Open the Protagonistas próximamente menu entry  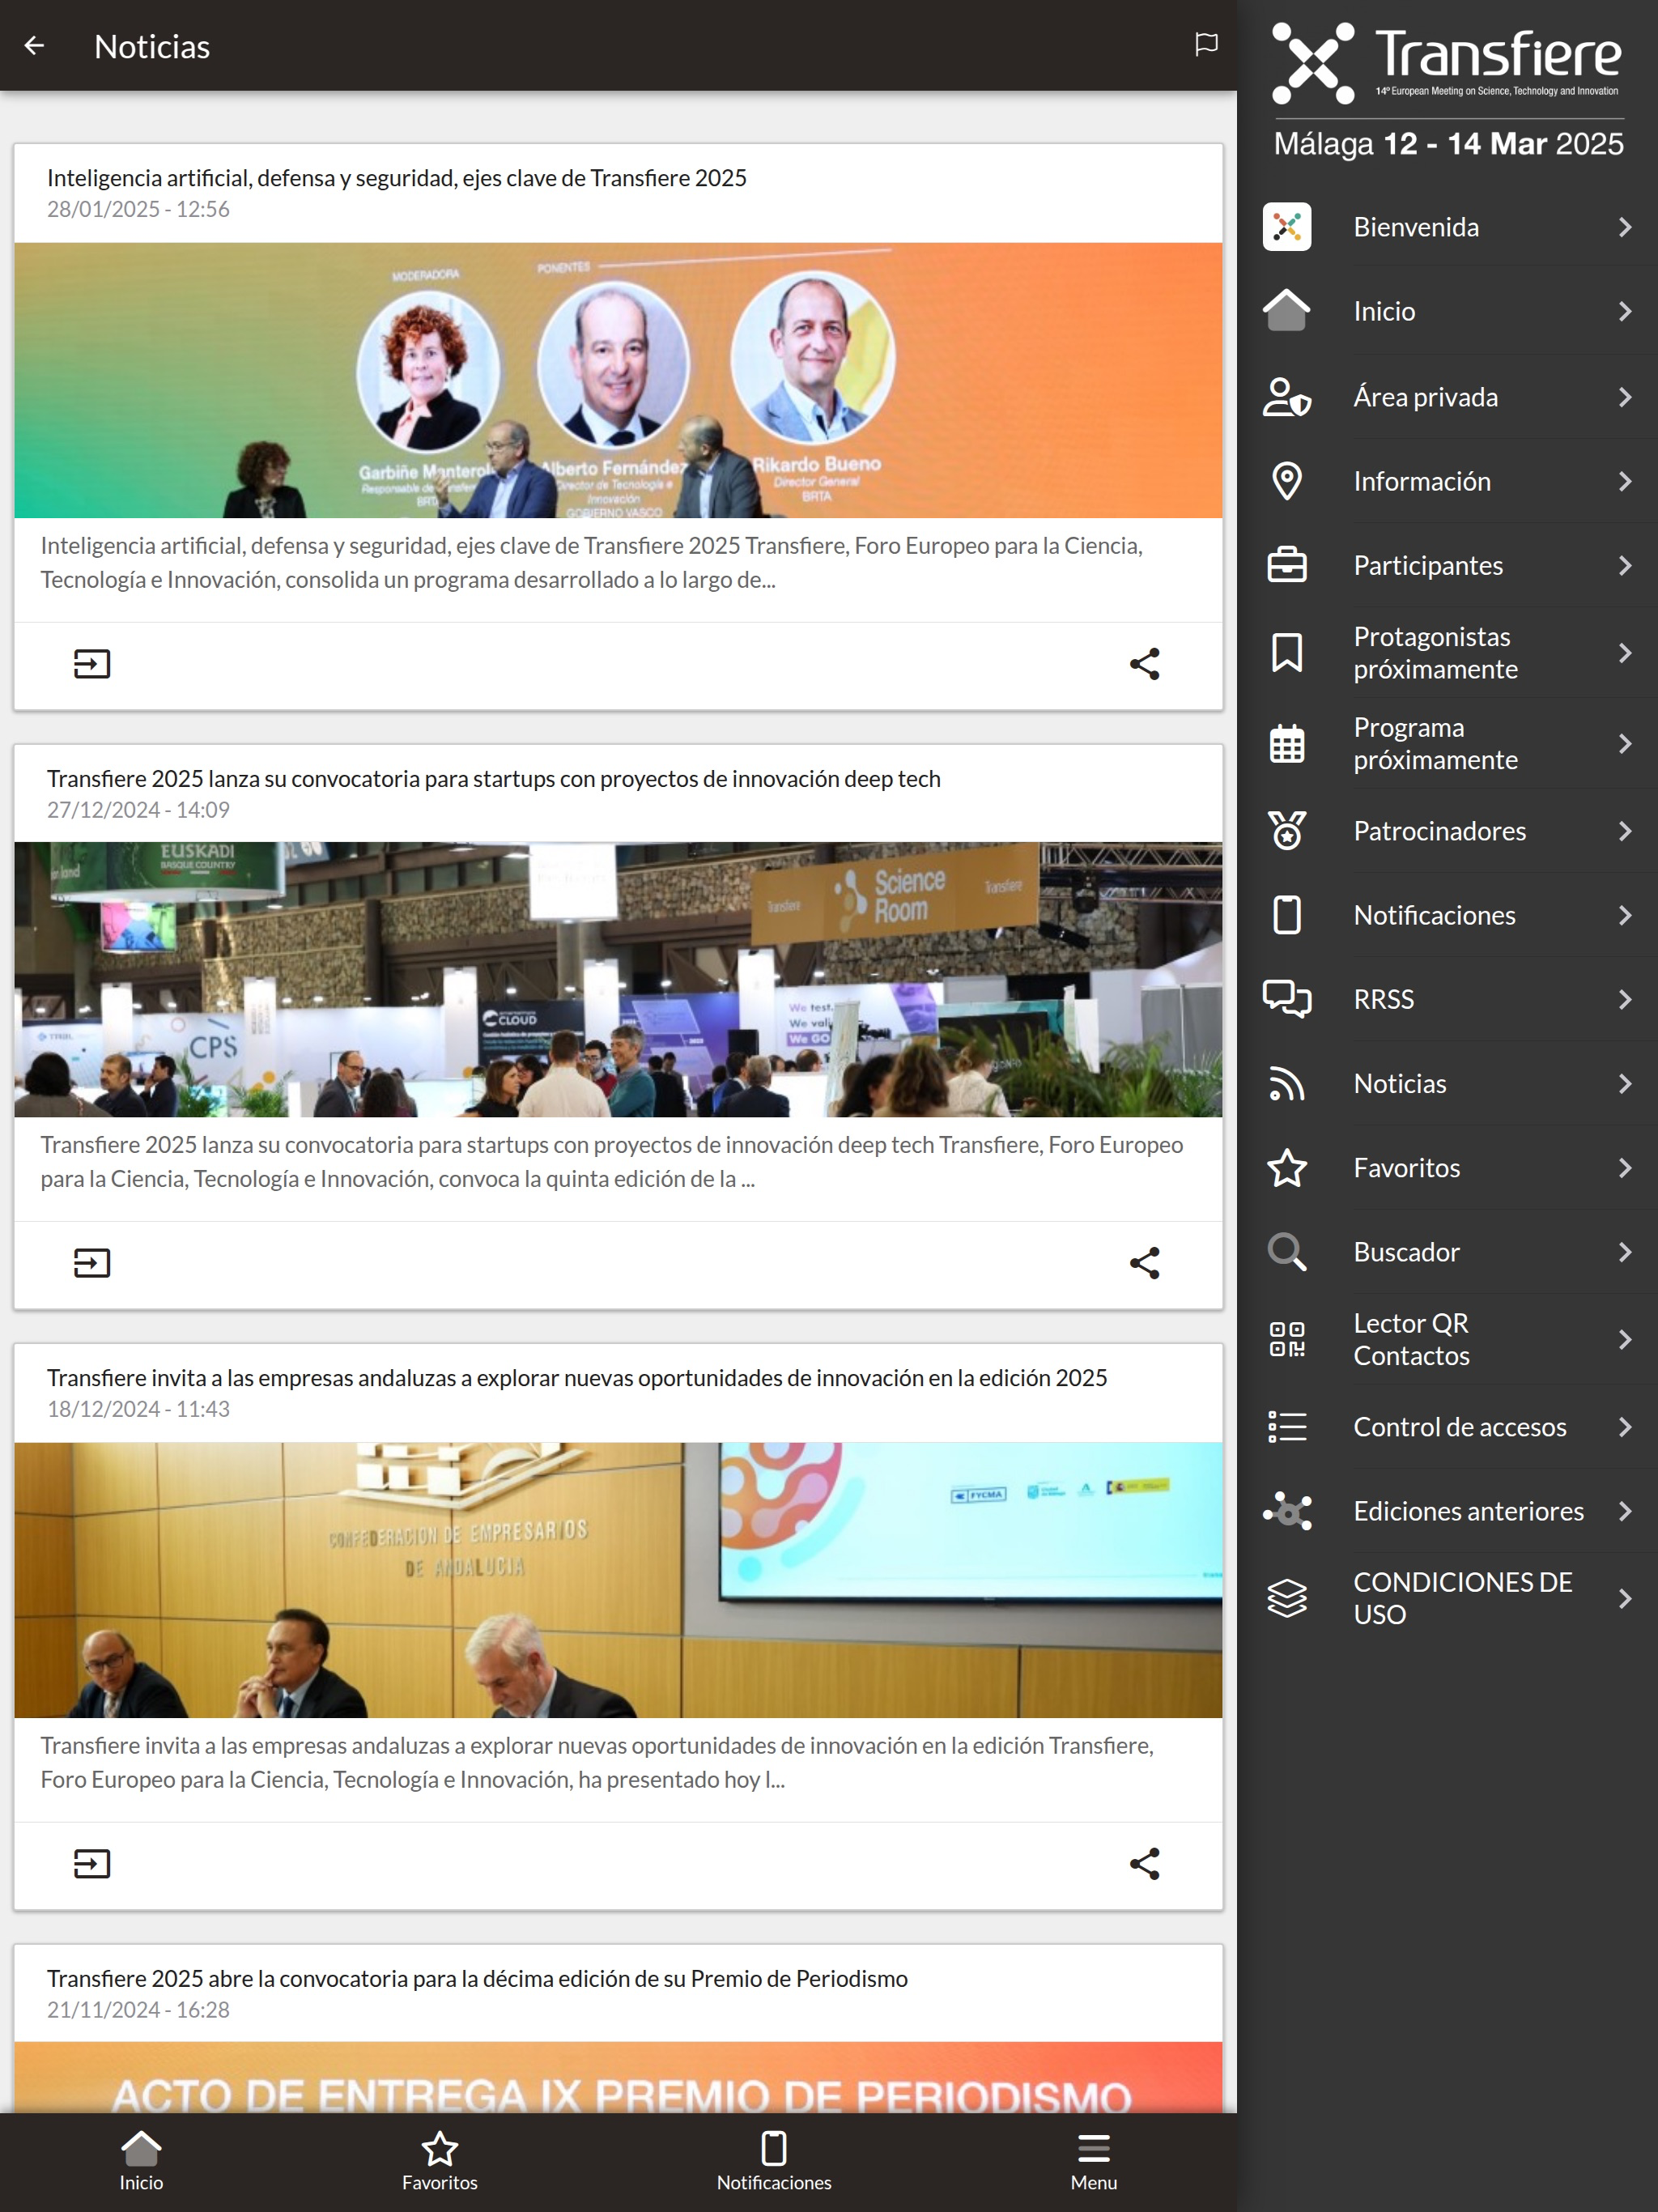tap(1447, 653)
